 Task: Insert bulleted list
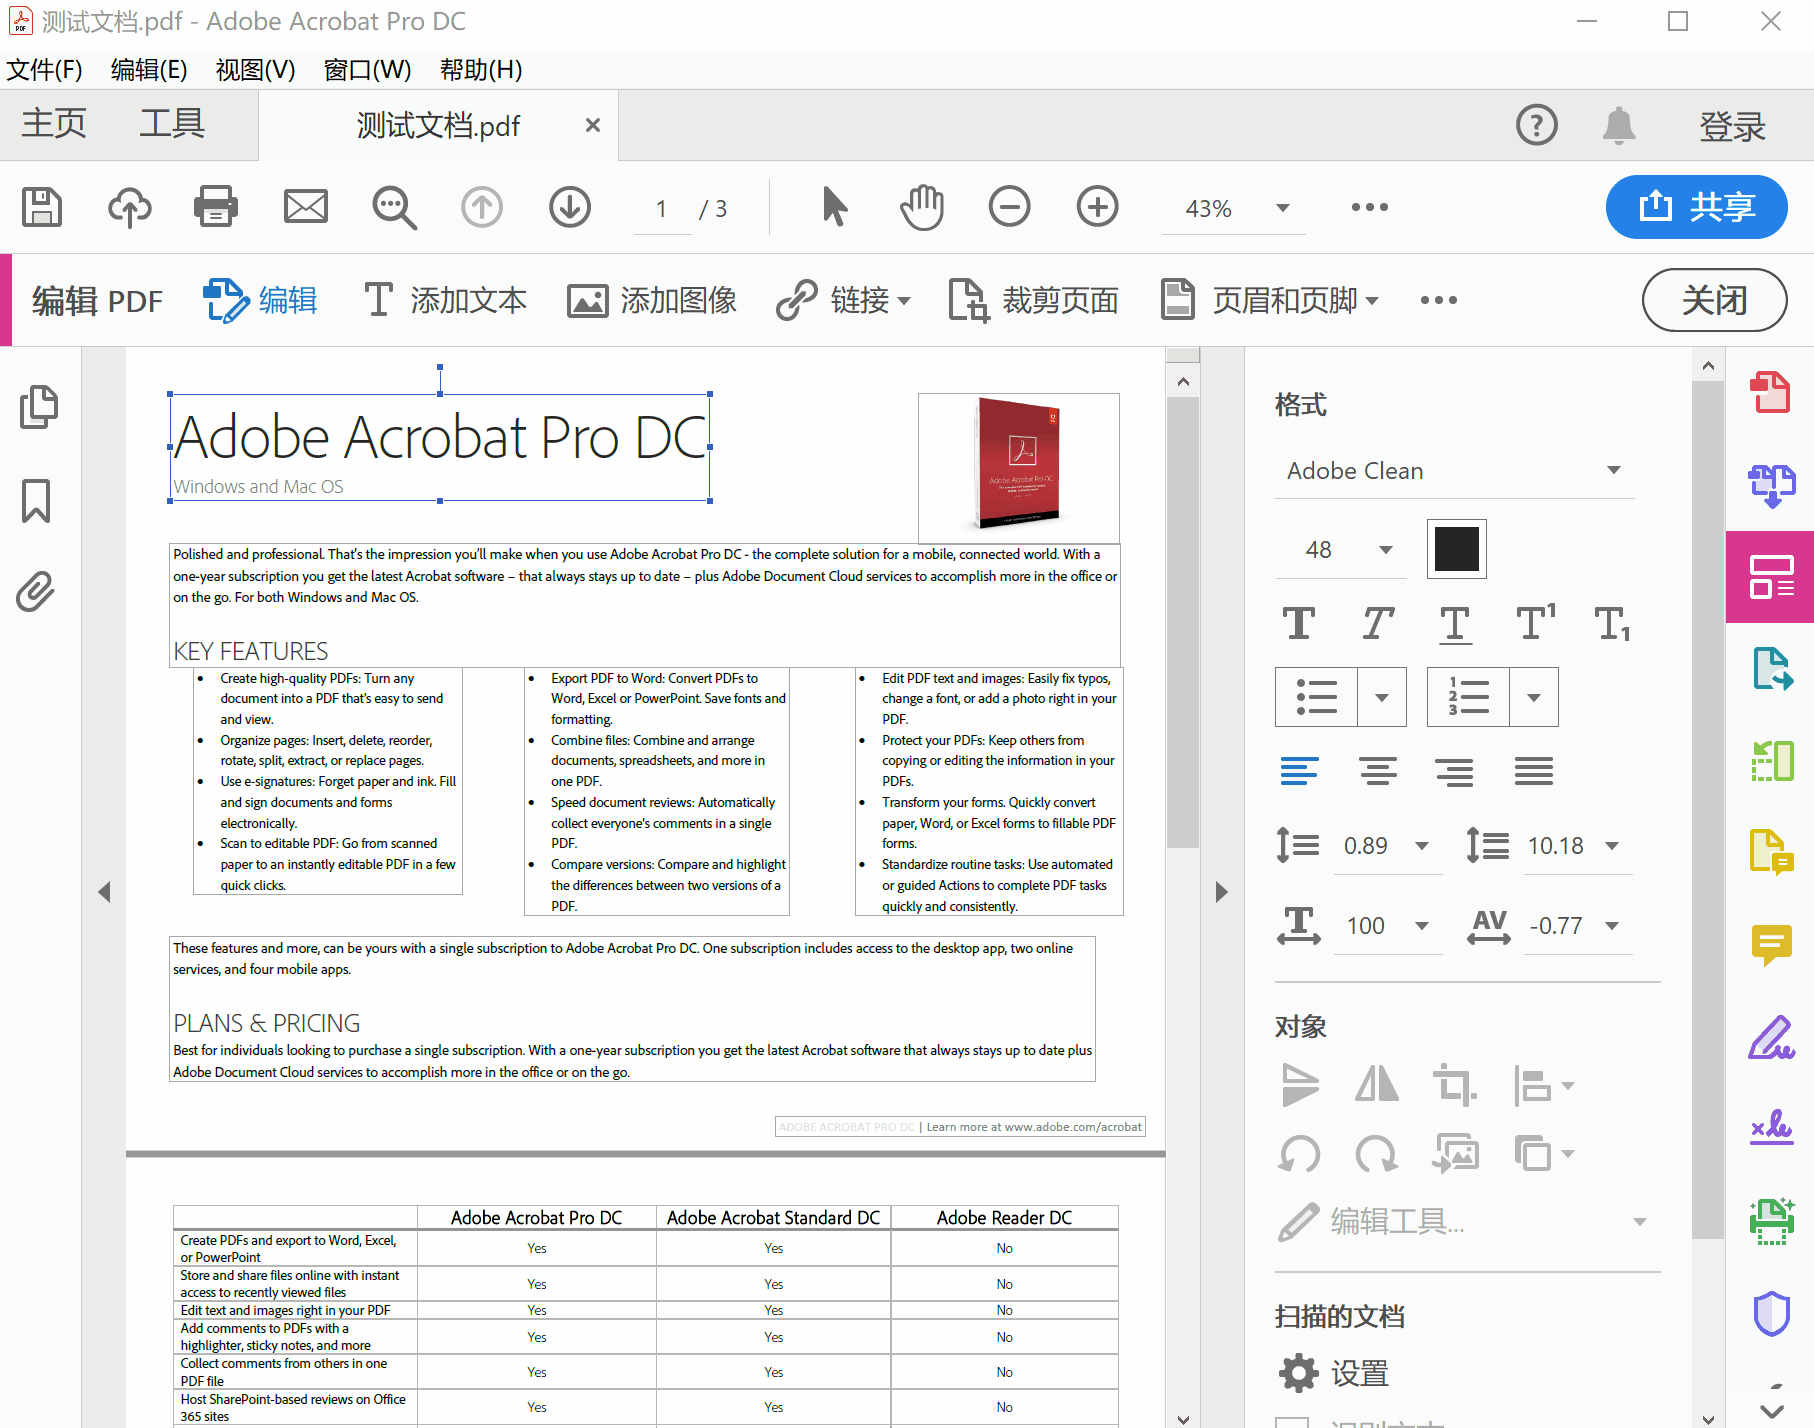point(1316,697)
